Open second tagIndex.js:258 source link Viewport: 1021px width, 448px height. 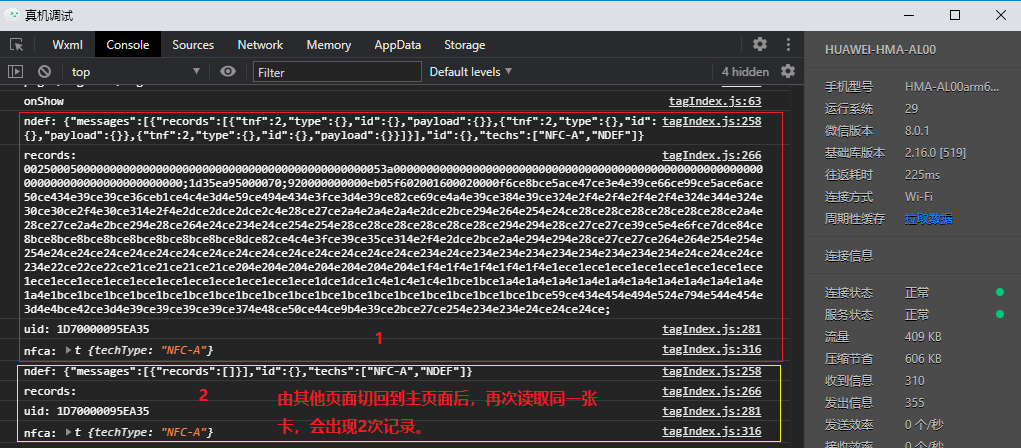(712, 371)
